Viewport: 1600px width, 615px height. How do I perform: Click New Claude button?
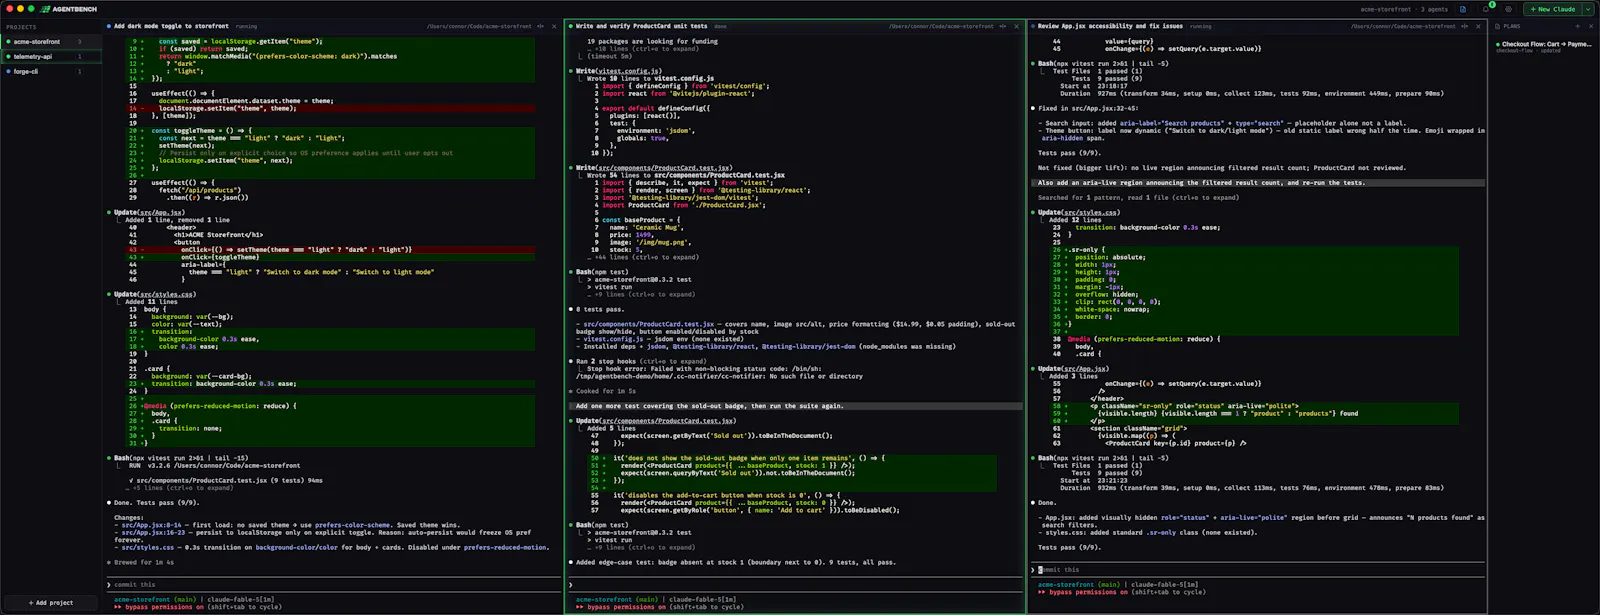(1550, 9)
